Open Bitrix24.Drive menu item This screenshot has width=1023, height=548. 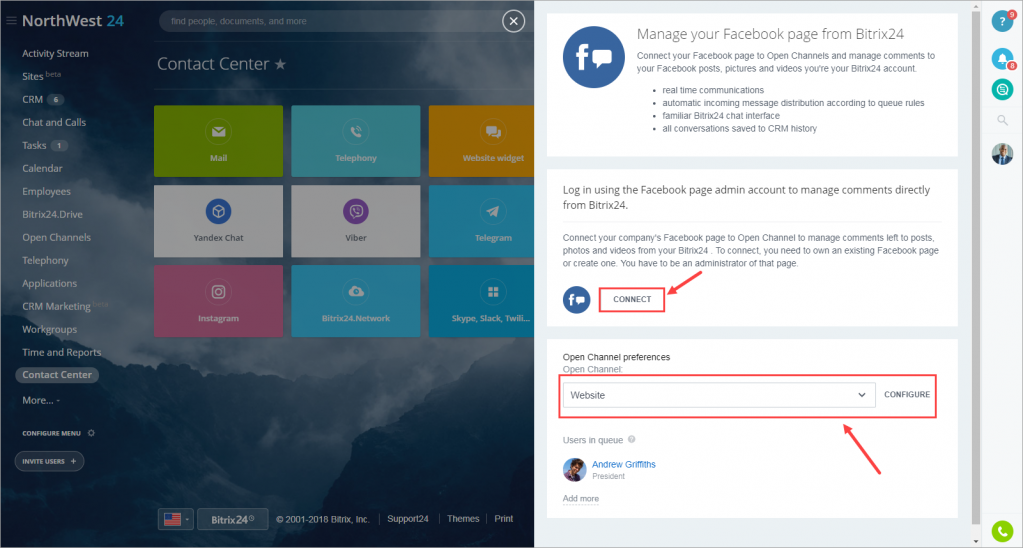[x=52, y=214]
